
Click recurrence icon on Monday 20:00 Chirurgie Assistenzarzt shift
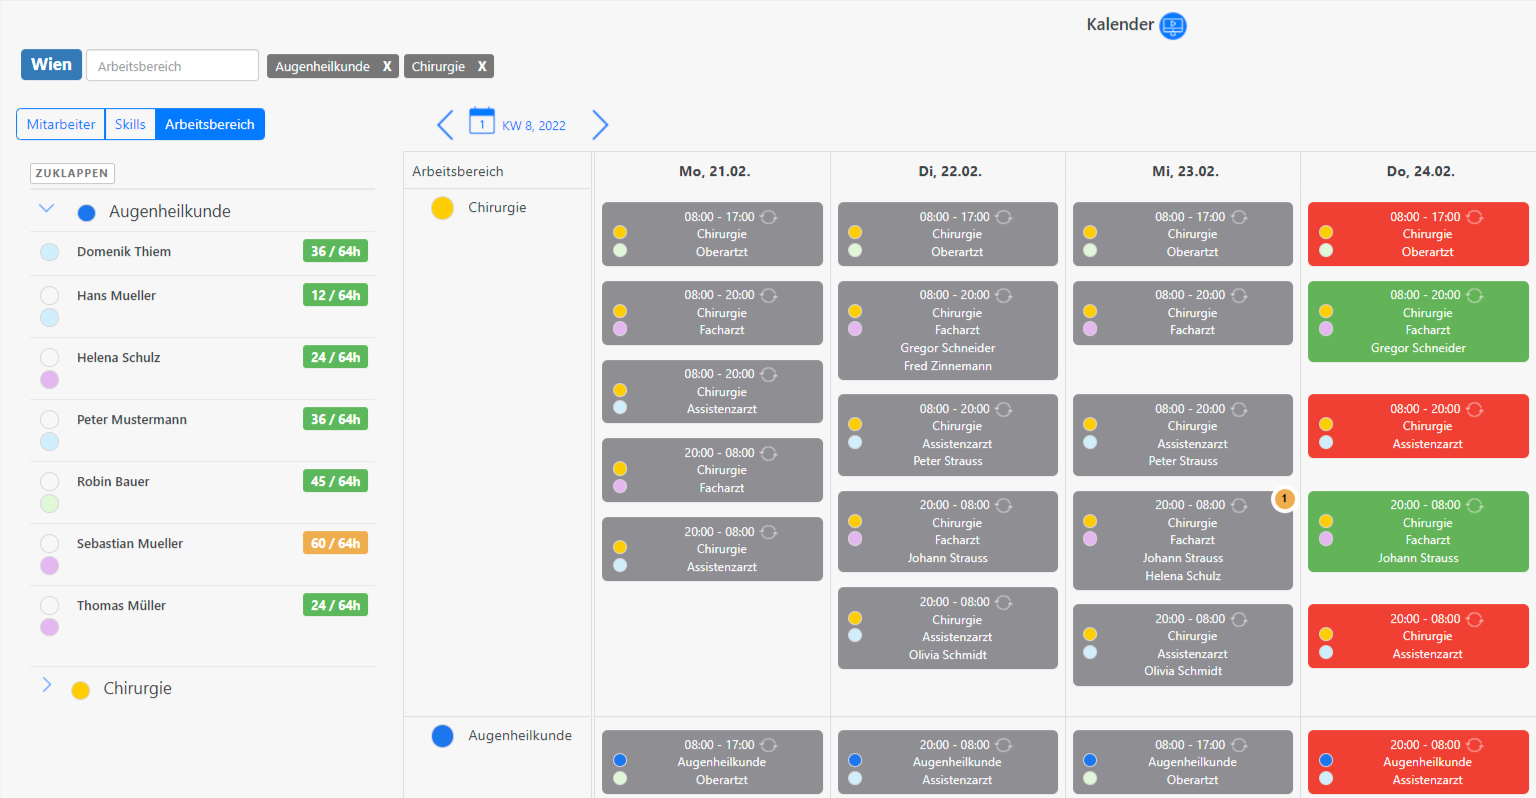769,533
